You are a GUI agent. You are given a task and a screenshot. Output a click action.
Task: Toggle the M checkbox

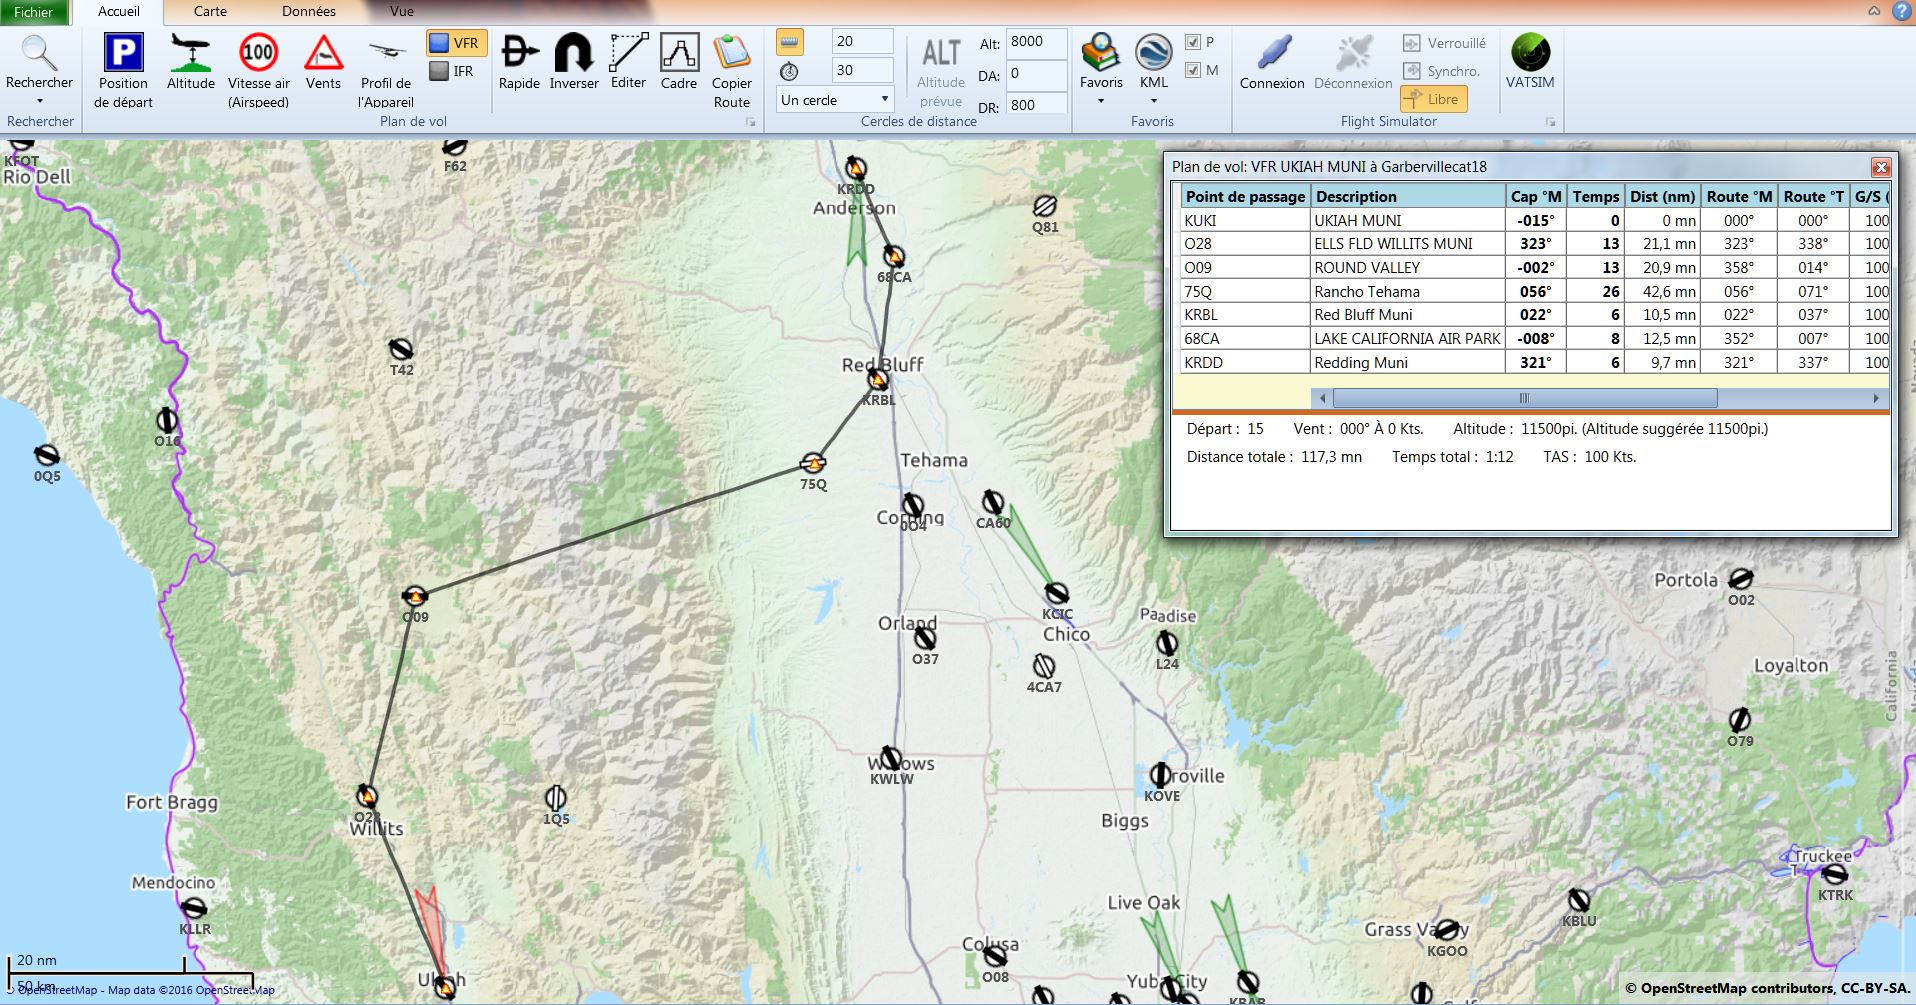coord(1192,70)
